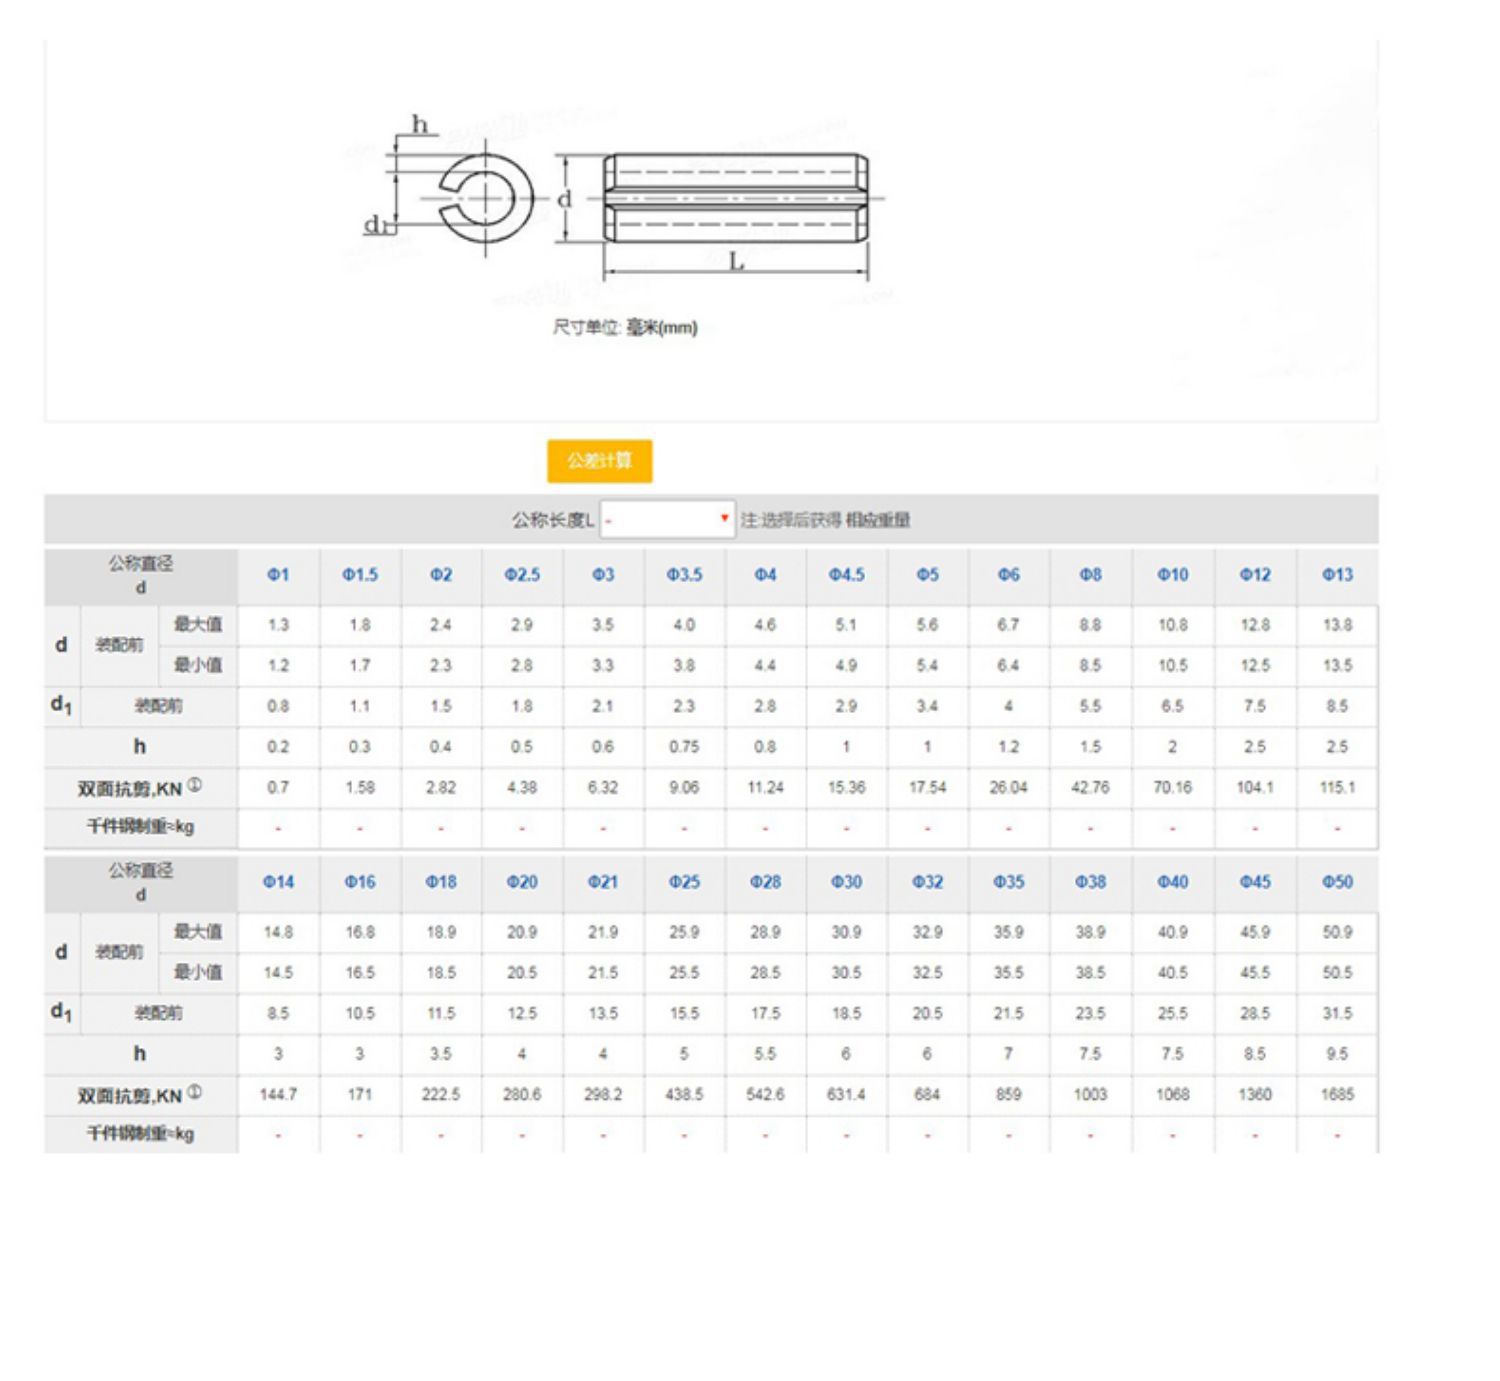Select the Φ45 column header
The width and height of the screenshot is (1500, 1381).
pyautogui.click(x=1255, y=882)
